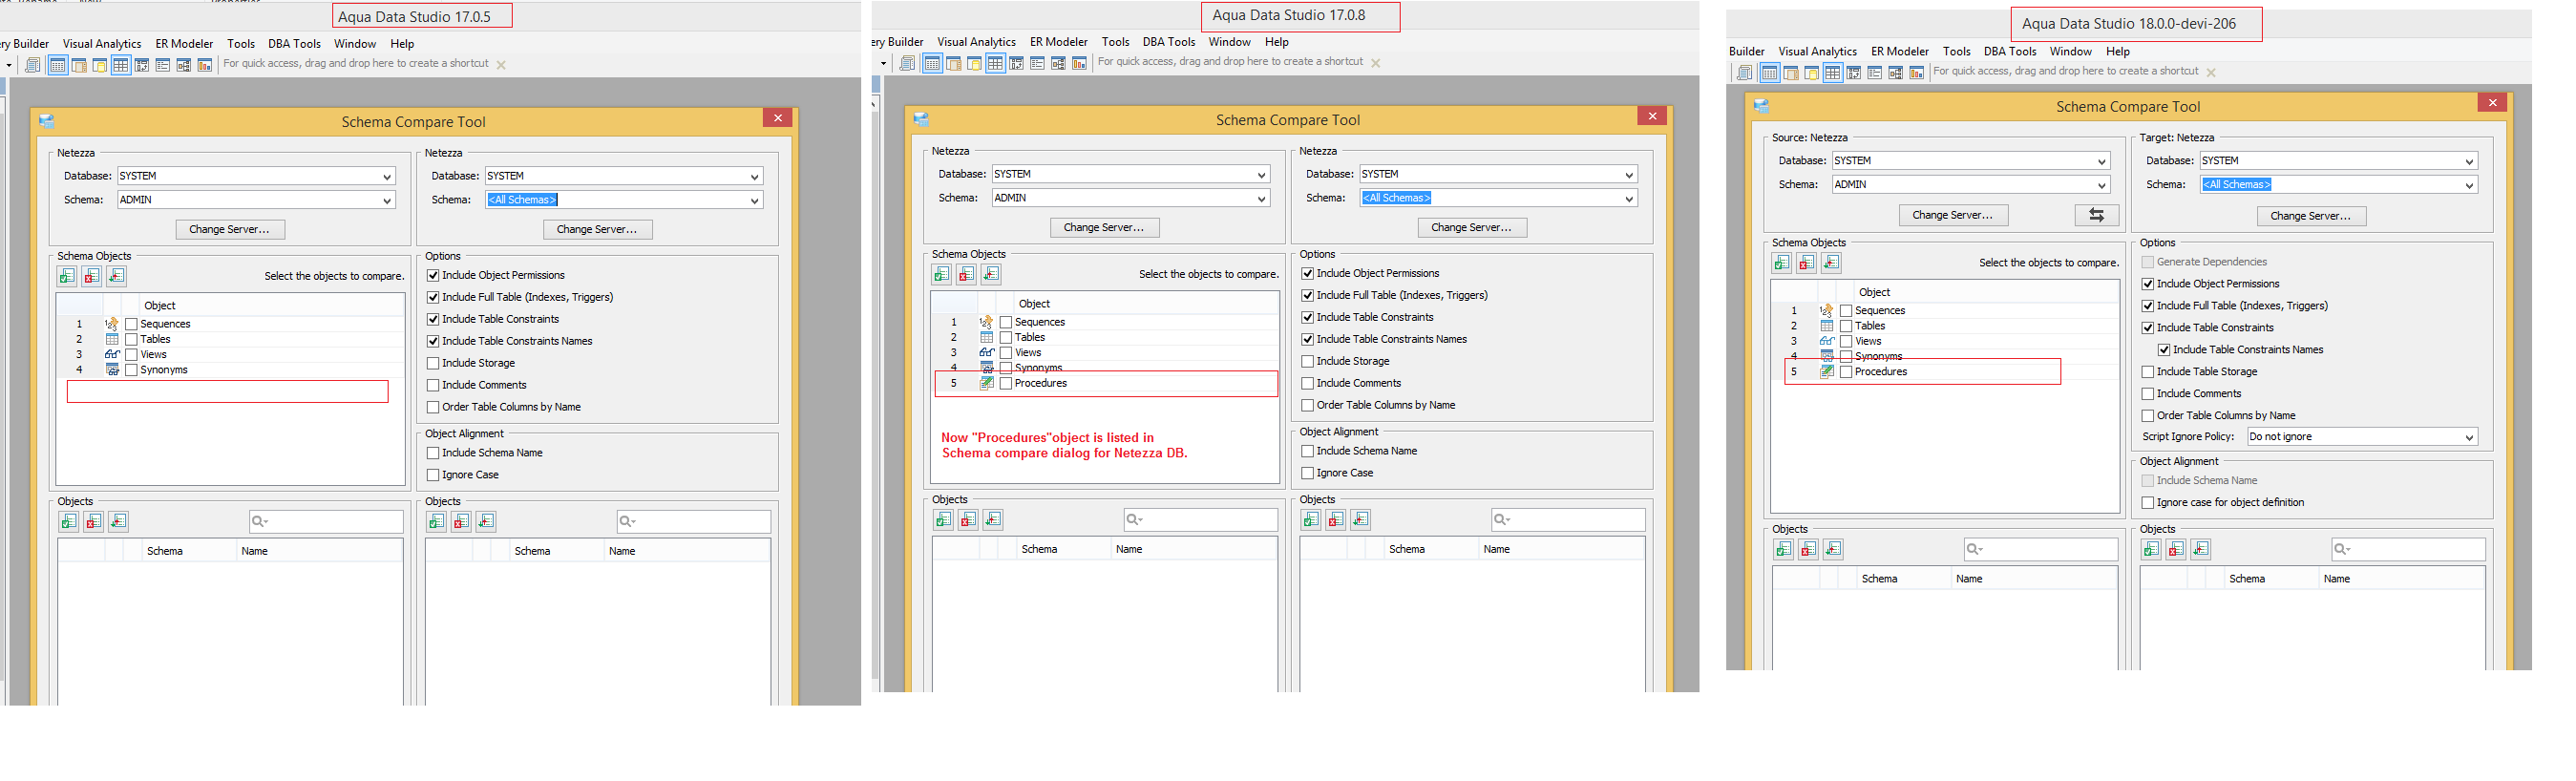Toggle Include Table Storage in 18.0.0 window
The image size is (2576, 781).
click(x=2148, y=372)
